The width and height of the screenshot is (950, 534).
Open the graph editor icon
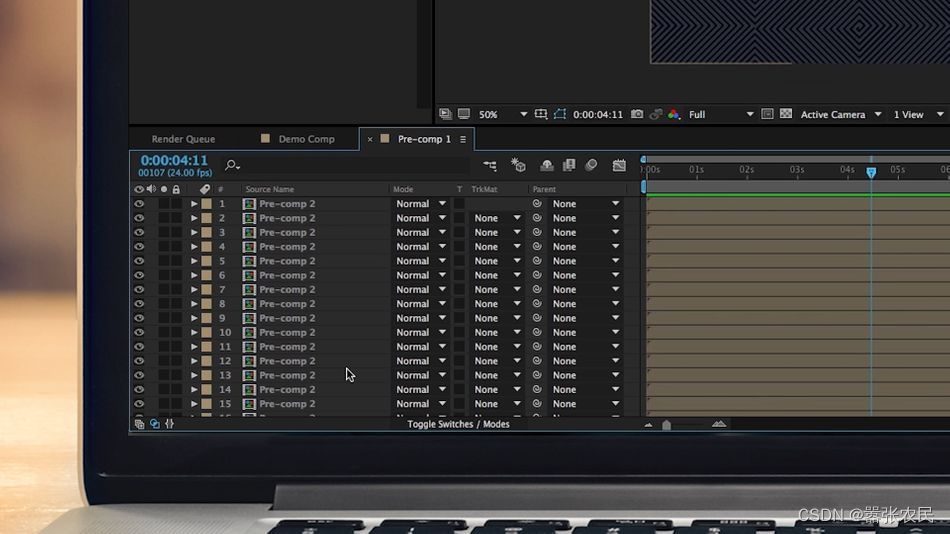(x=619, y=165)
